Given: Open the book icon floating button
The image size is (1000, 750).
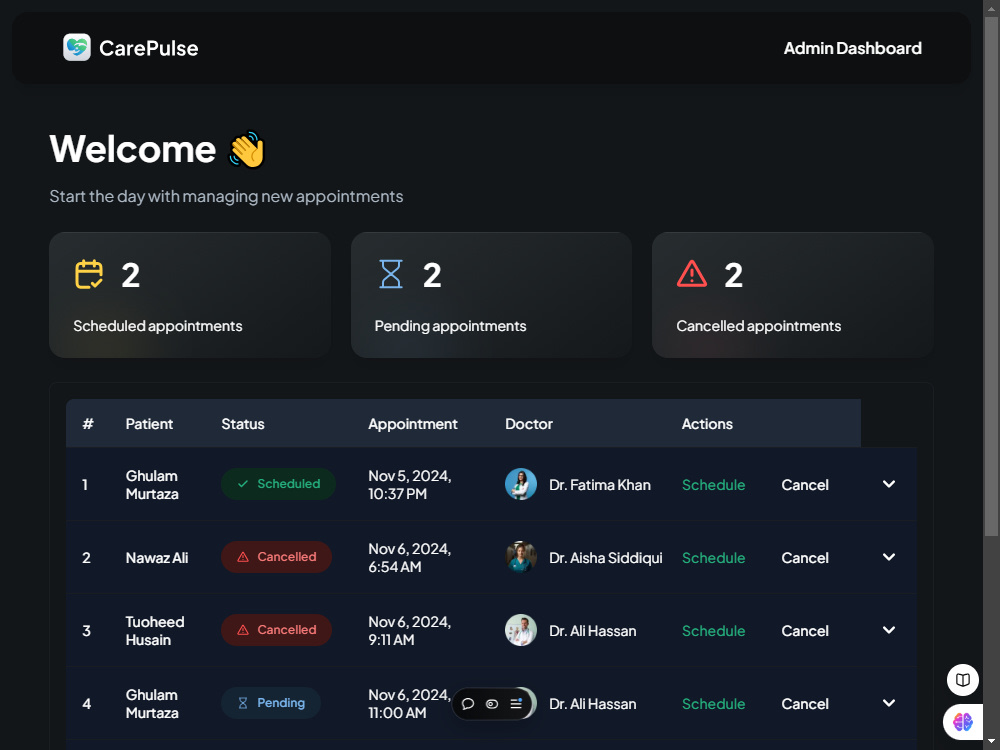Looking at the screenshot, I should click(x=962, y=680).
